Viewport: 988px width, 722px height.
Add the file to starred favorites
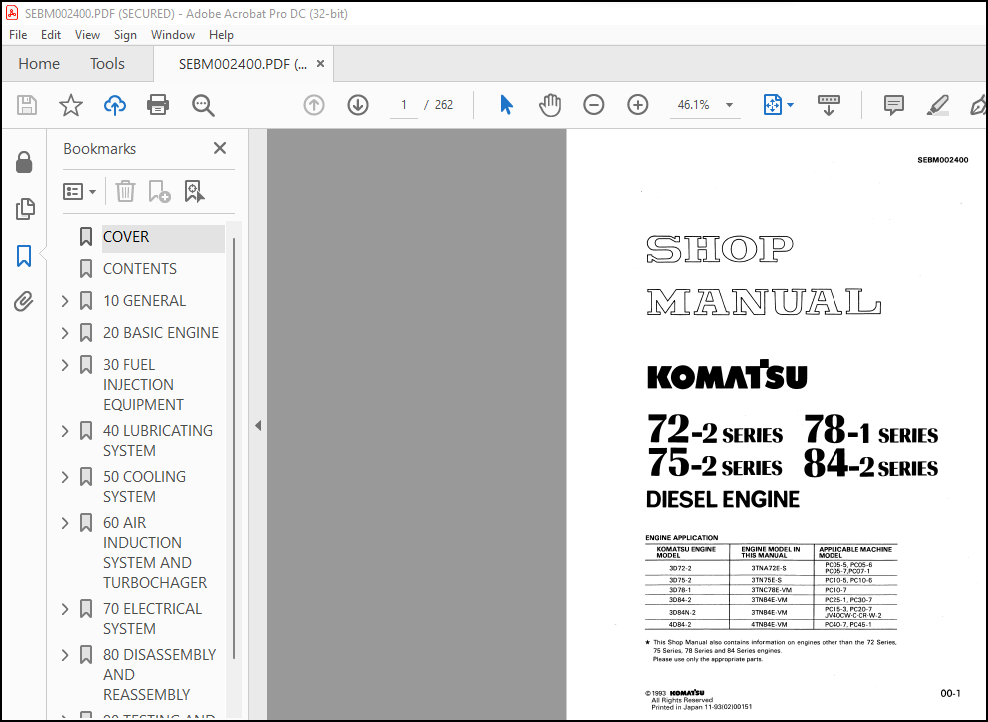71,105
